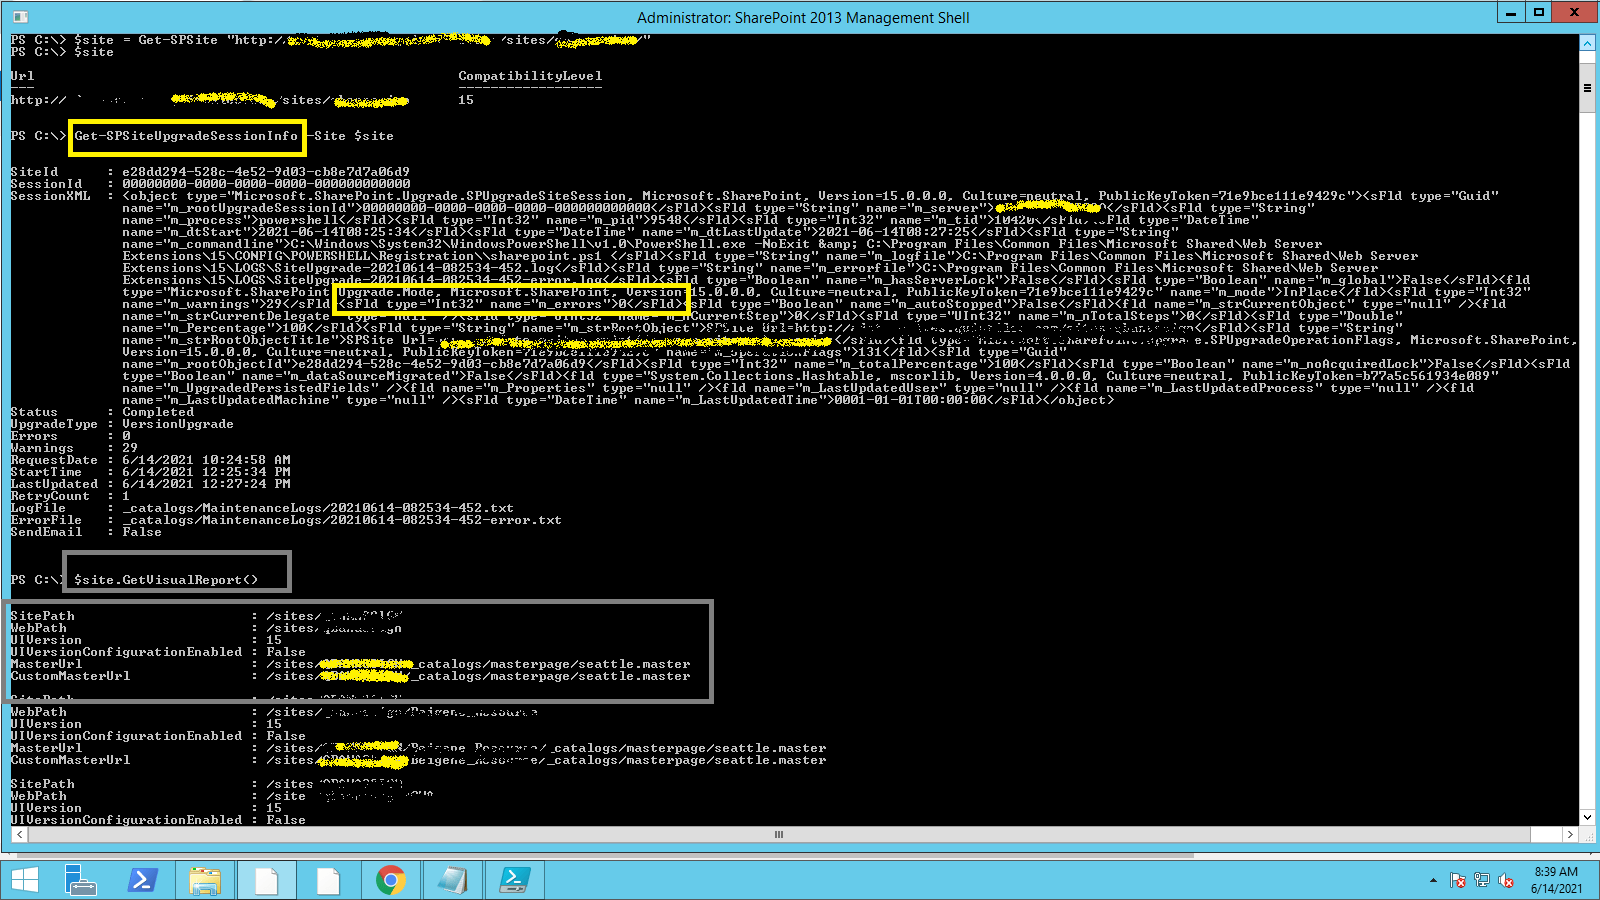Click the Status value 'Completed'
The image size is (1600, 900).
click(x=158, y=412)
